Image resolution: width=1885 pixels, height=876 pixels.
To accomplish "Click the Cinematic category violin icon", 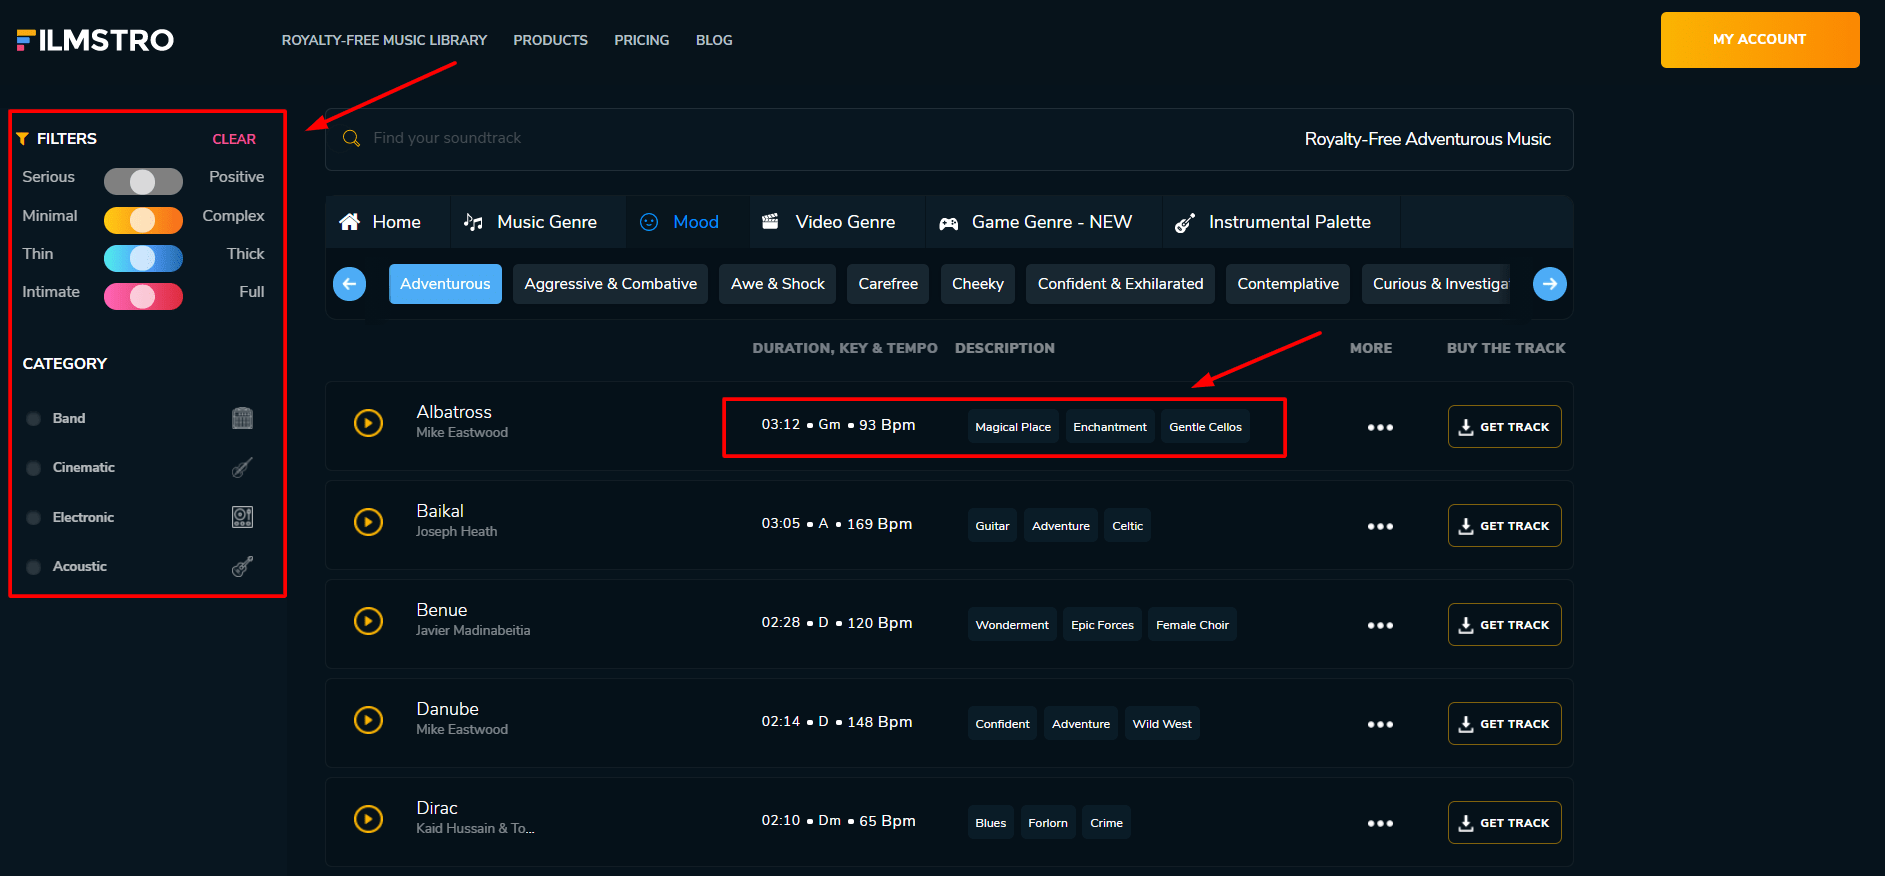I will click(242, 468).
